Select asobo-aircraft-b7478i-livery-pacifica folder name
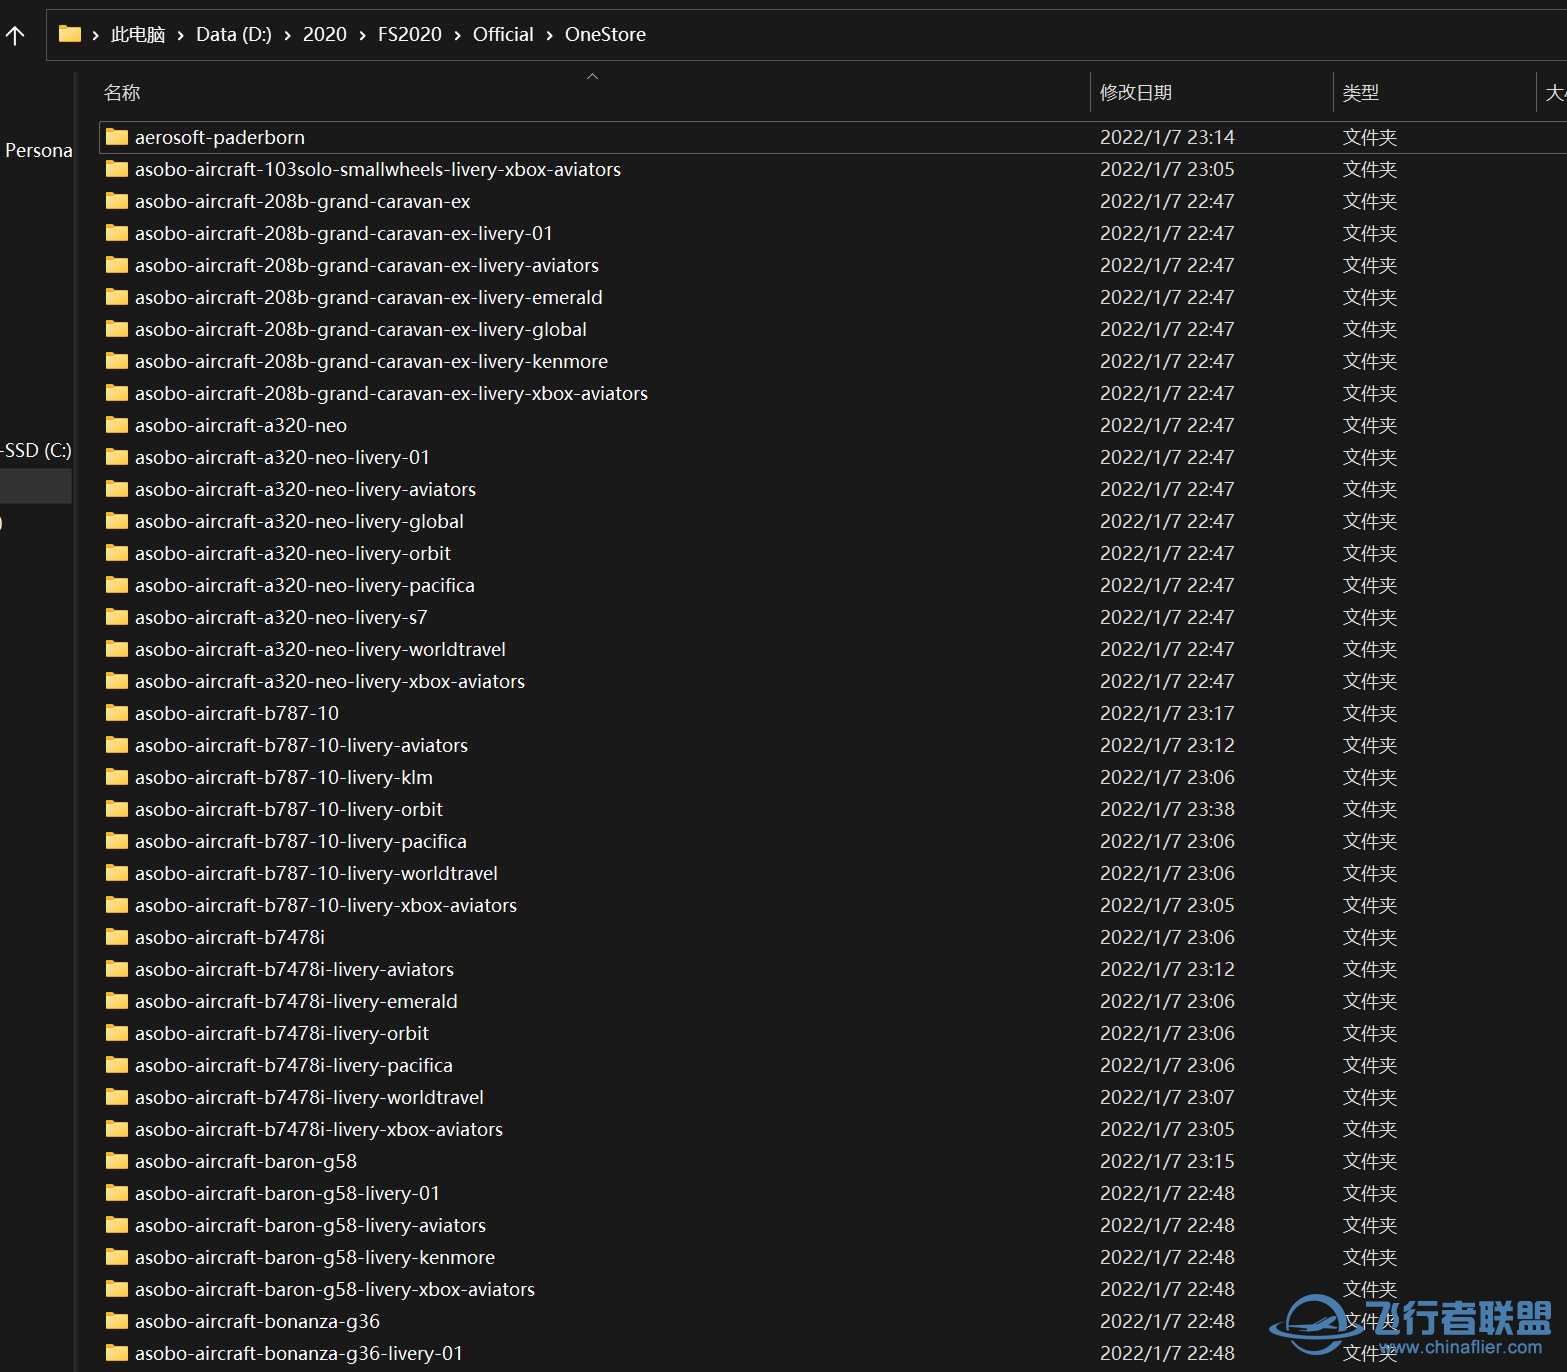 coord(294,1065)
